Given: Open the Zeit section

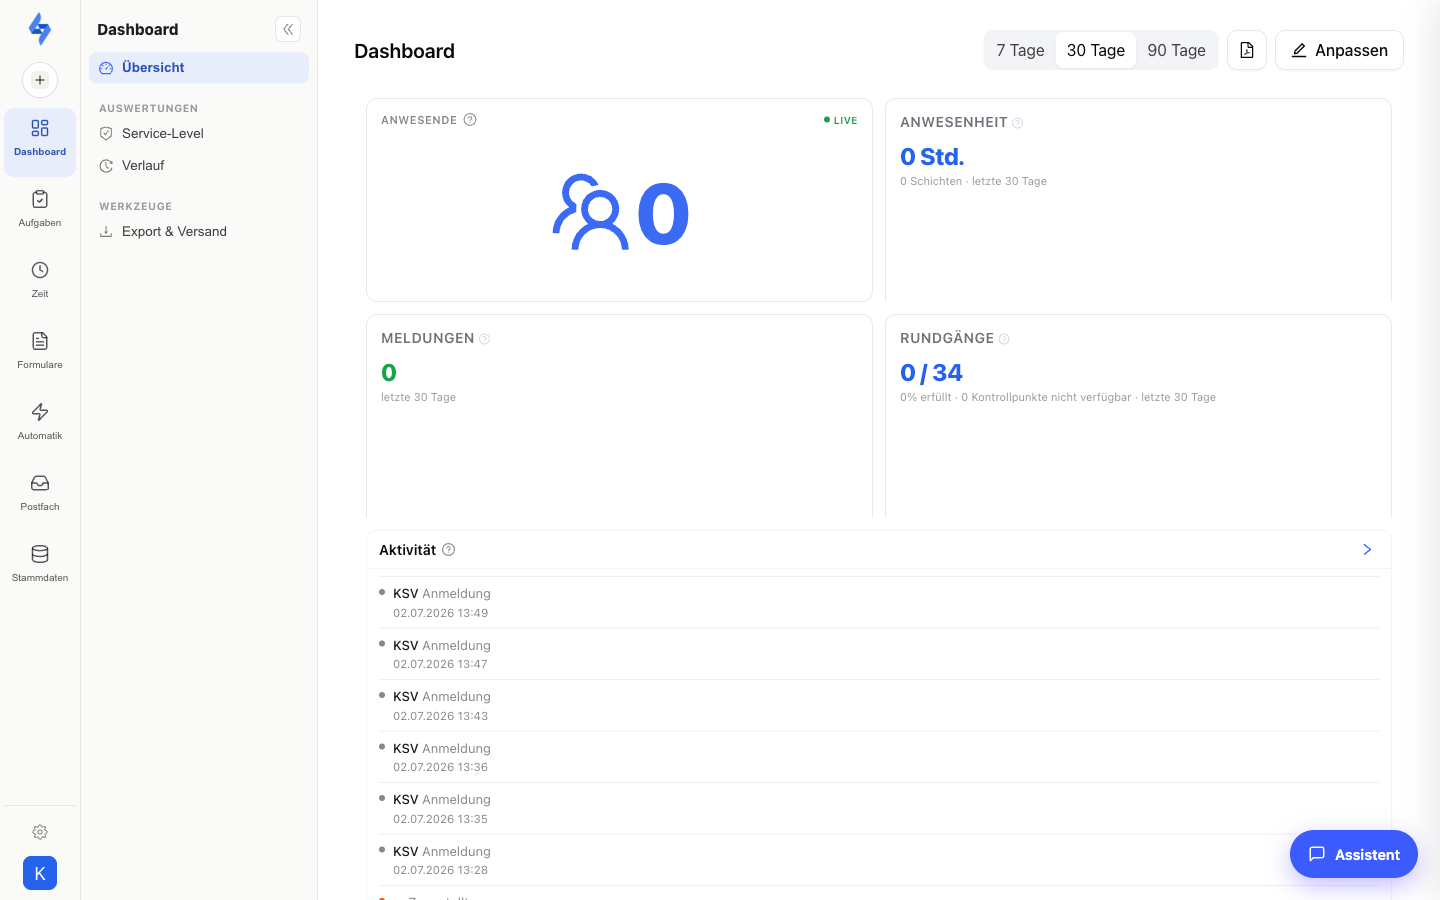Looking at the screenshot, I should pyautogui.click(x=40, y=280).
